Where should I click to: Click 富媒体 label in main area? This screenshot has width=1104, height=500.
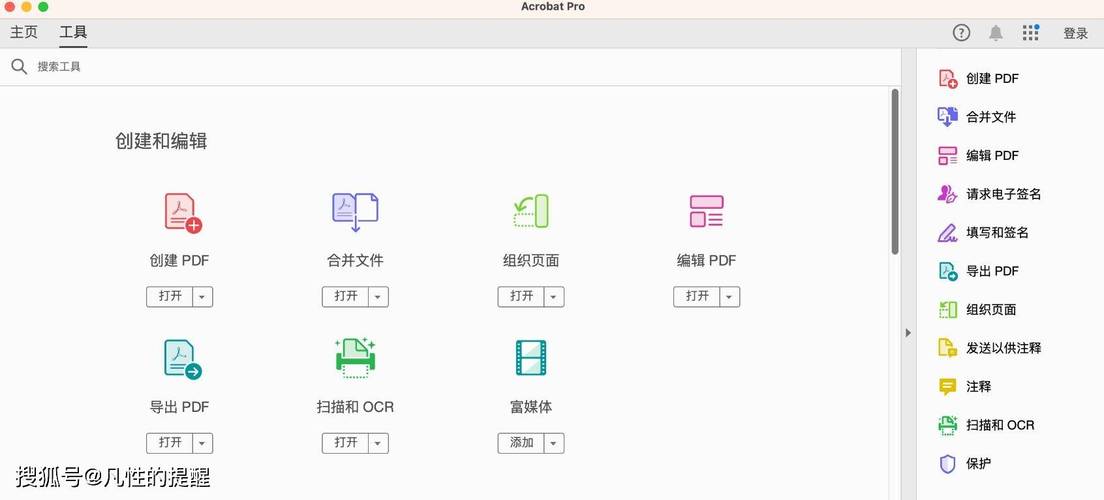point(531,407)
